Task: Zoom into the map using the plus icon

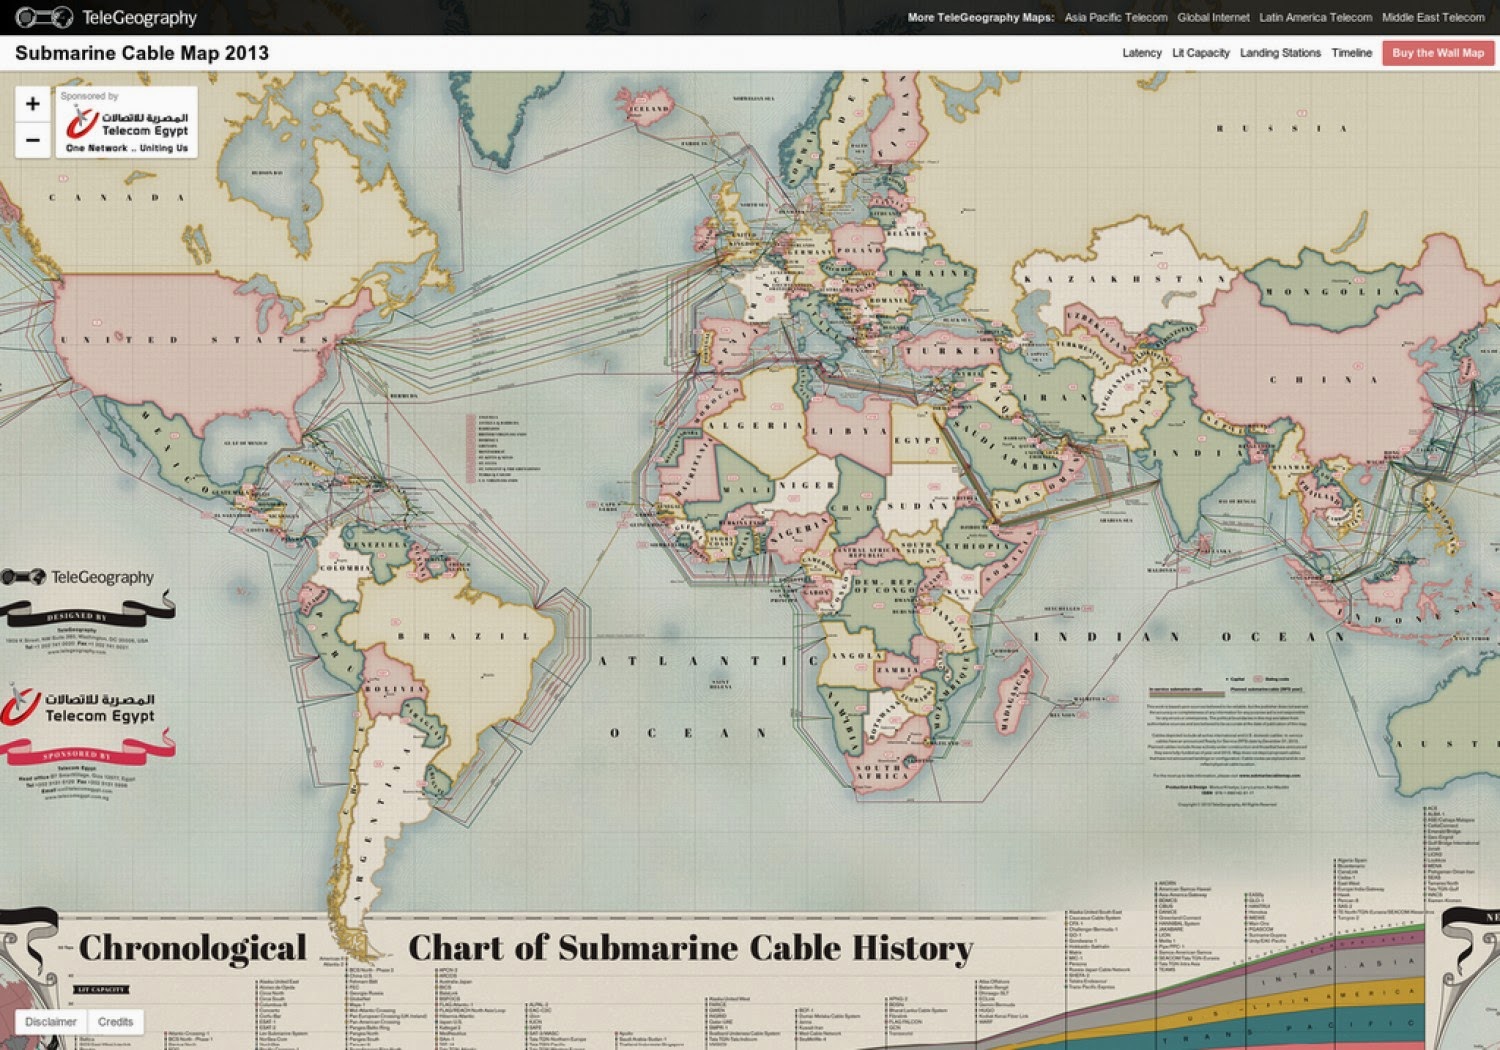Action: pyautogui.click(x=31, y=103)
